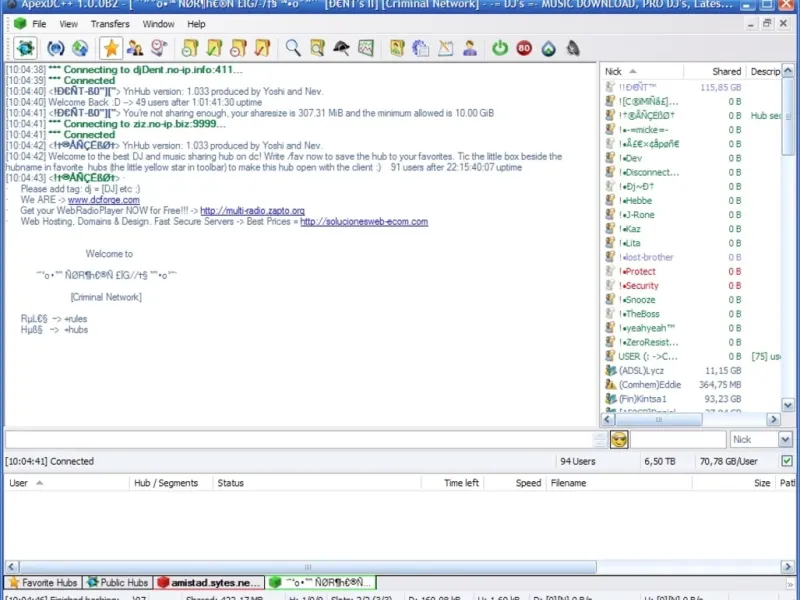Open Recent Hubs toolbar icon

160,48
